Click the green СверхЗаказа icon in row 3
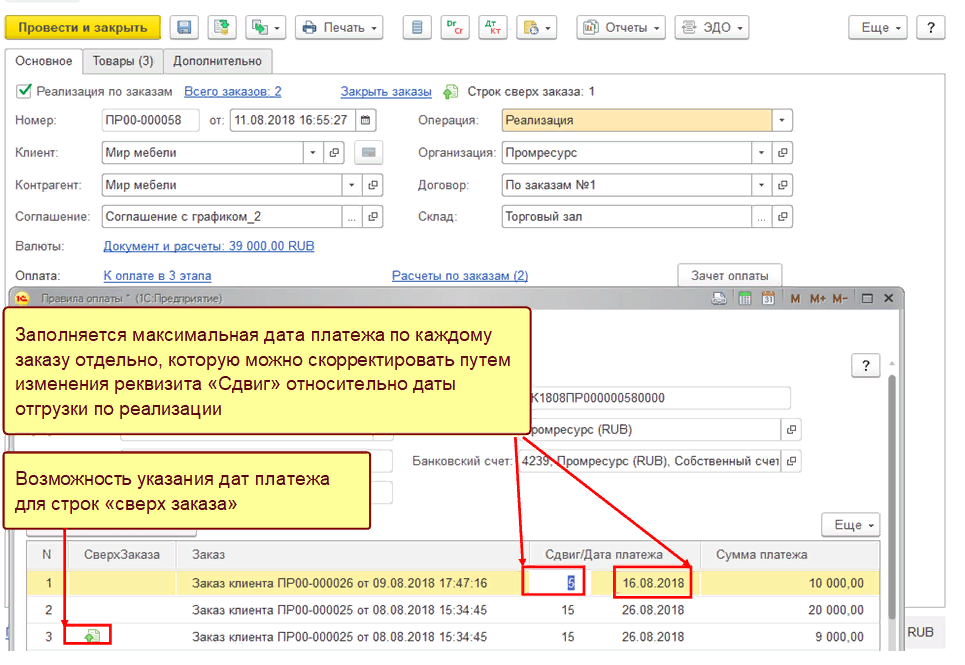This screenshot has height=665, width=965. 93,636
